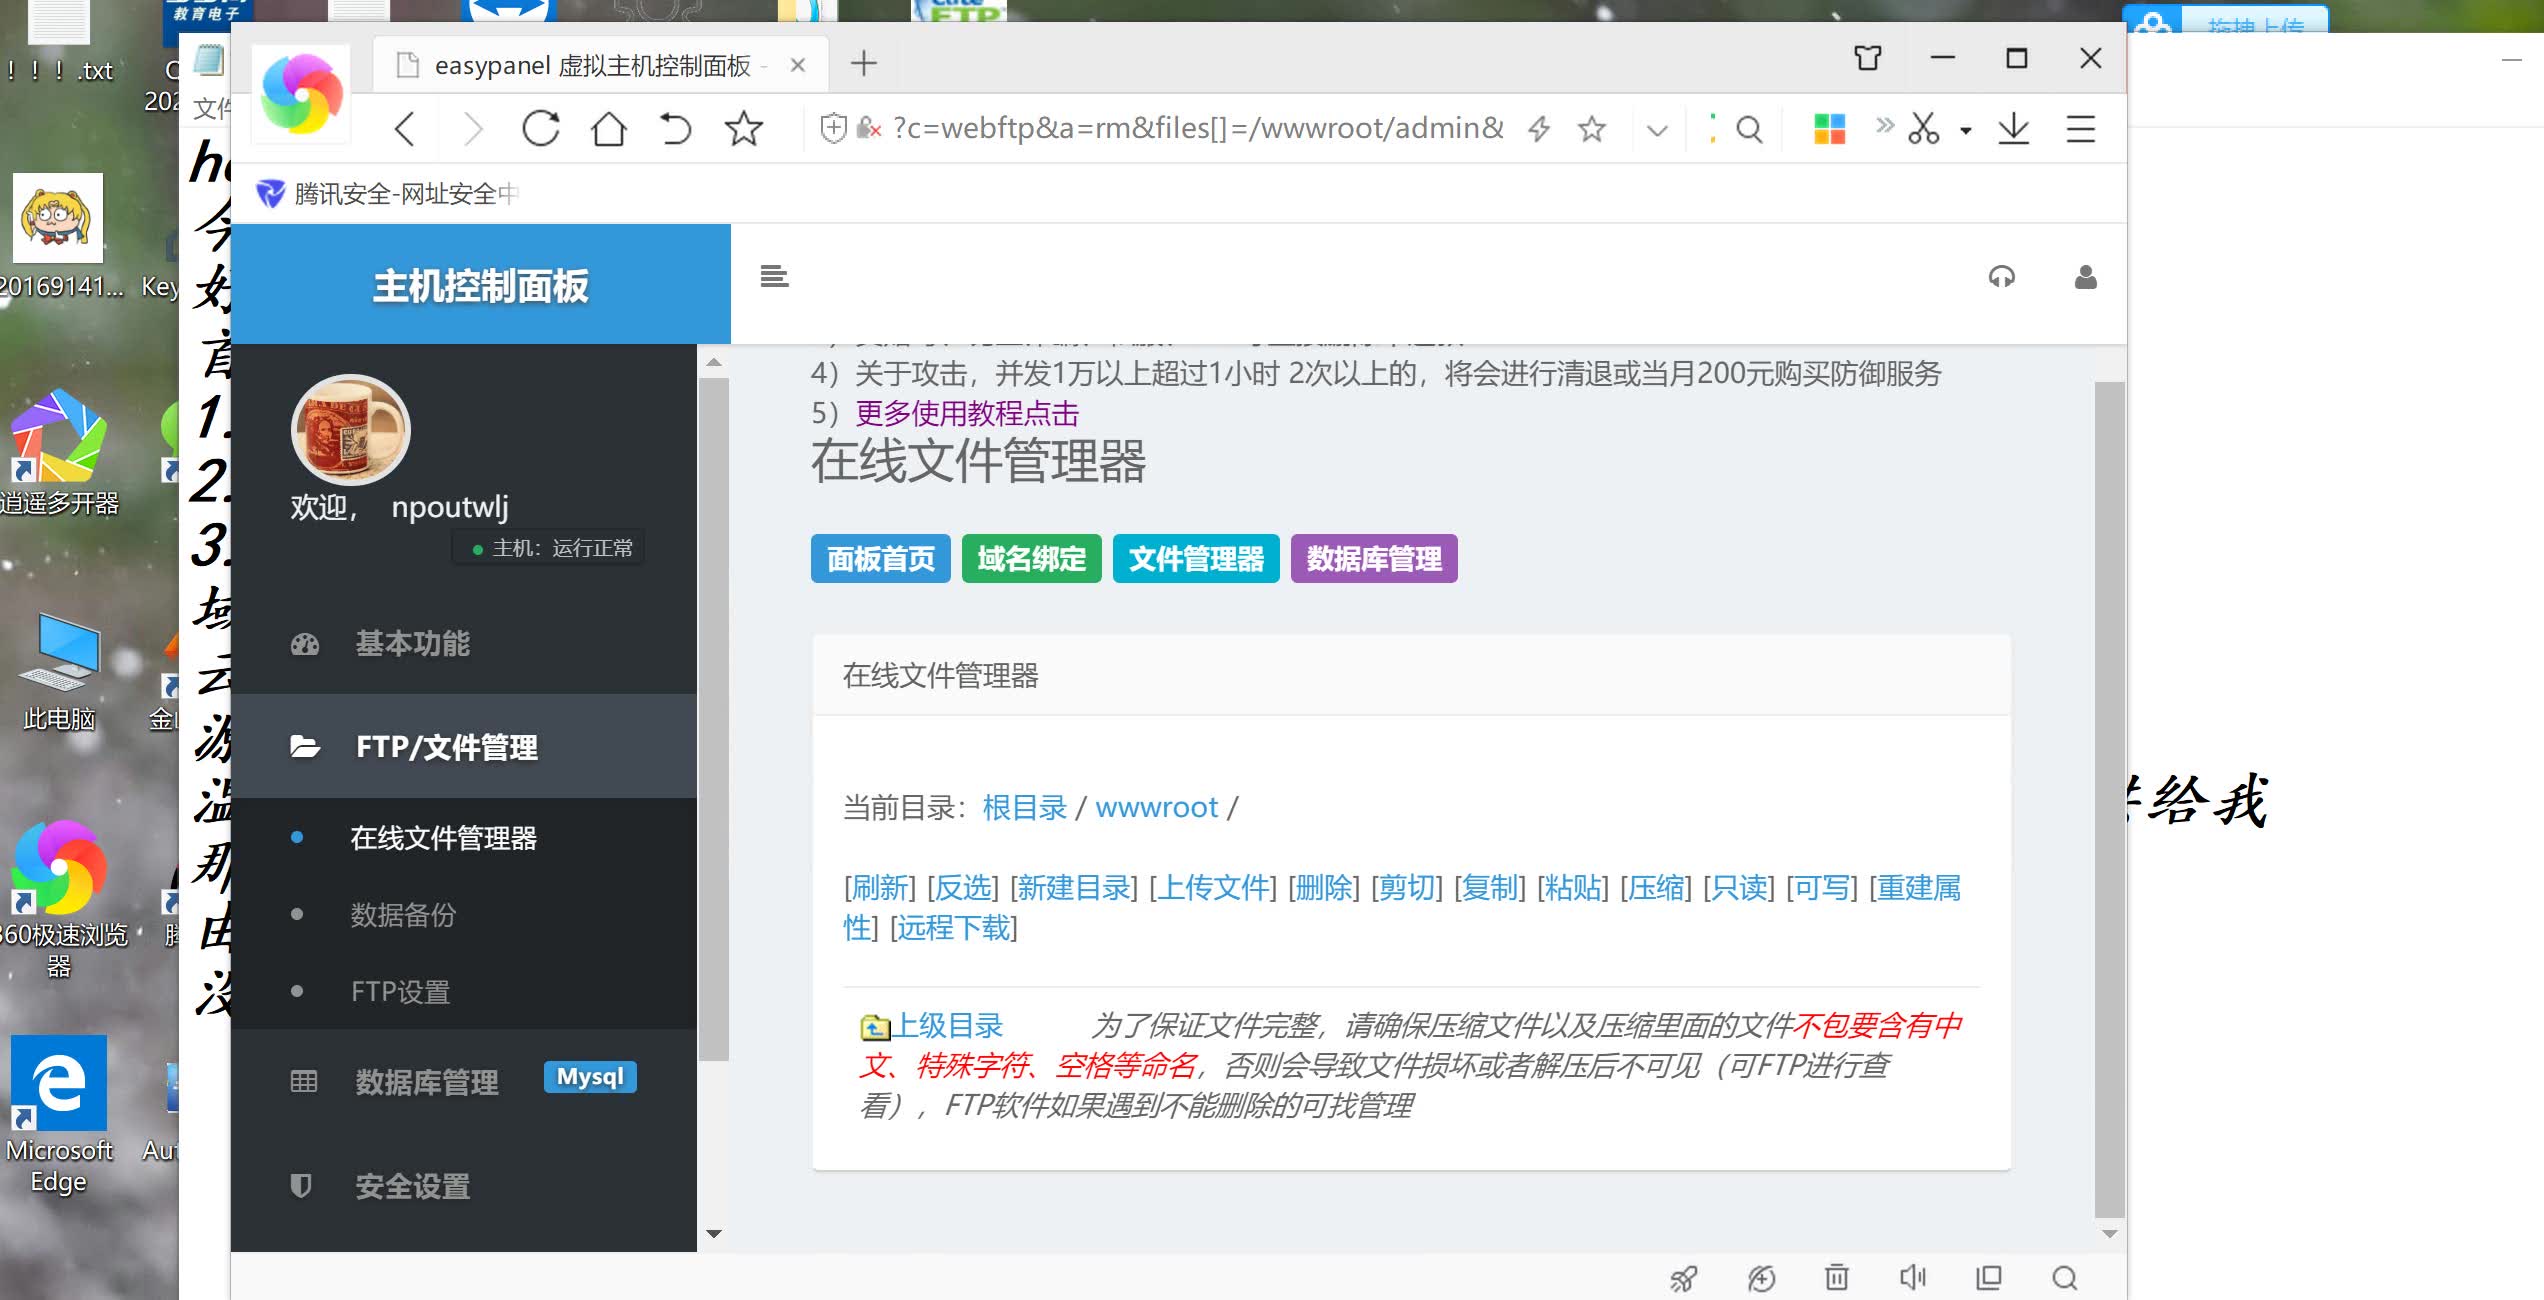The image size is (2544, 1300).
Task: Click the skin shirt icon in title bar
Action: tap(1867, 58)
